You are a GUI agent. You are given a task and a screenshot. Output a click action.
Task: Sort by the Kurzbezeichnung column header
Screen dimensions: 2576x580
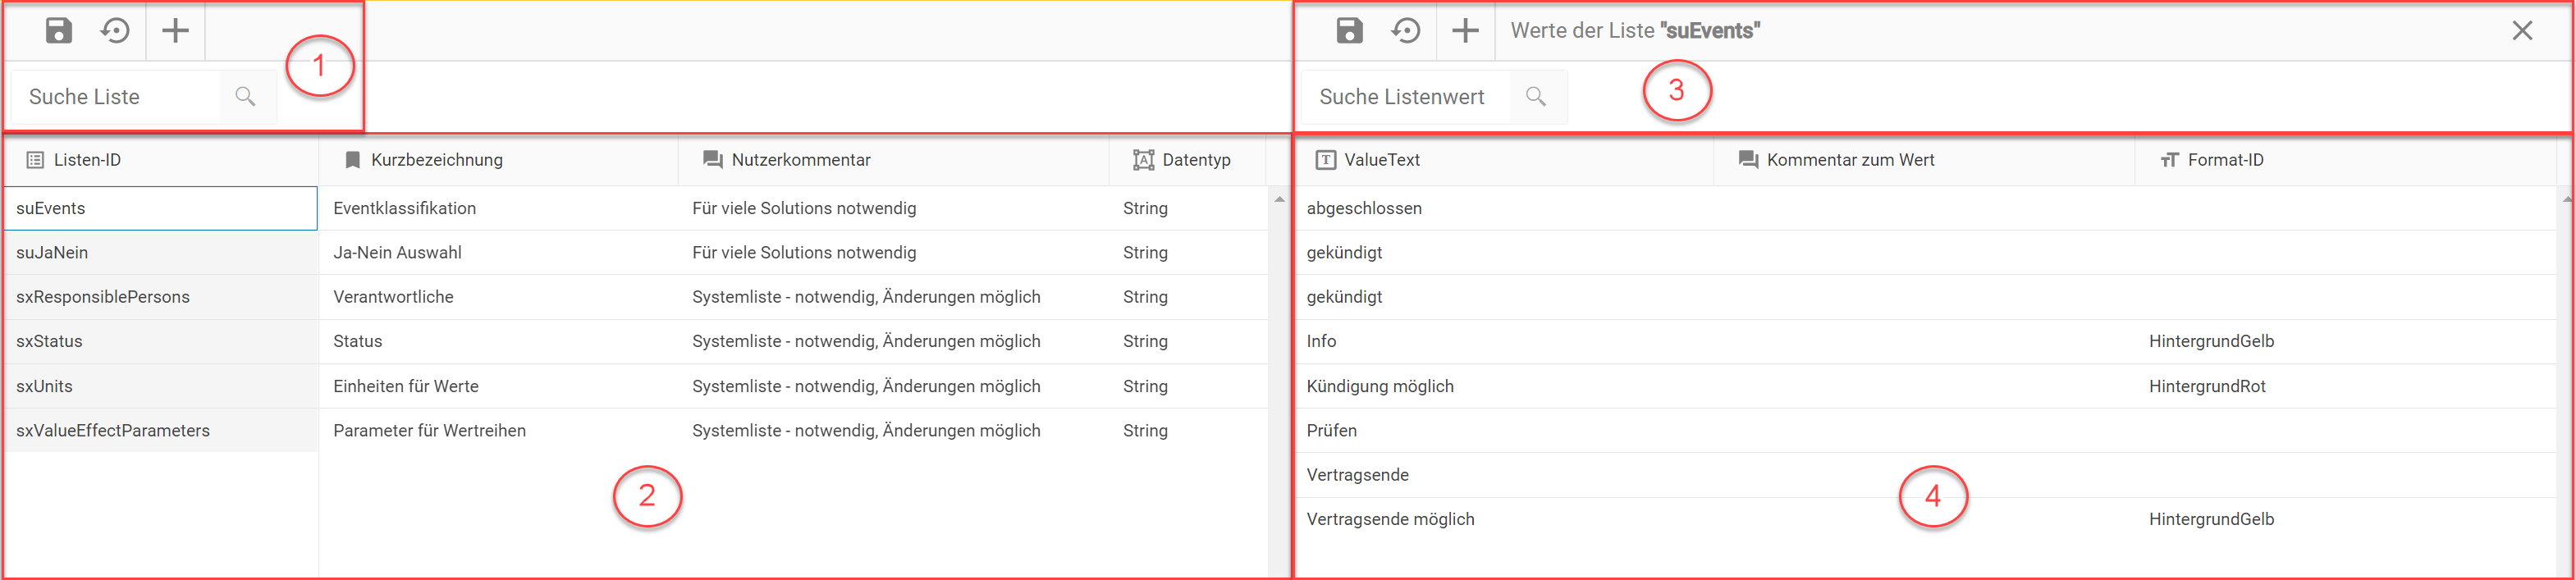(x=436, y=160)
